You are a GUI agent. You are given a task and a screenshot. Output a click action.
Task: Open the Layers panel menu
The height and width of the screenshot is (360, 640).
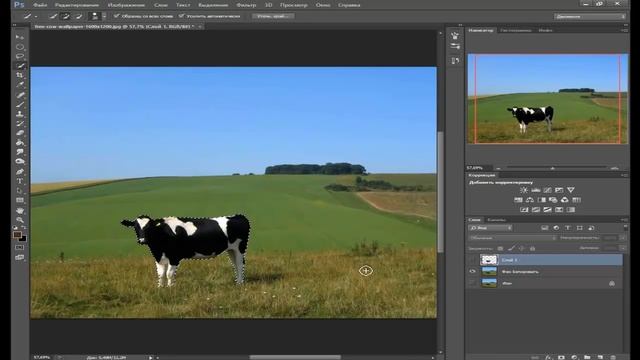pyautogui.click(x=624, y=220)
